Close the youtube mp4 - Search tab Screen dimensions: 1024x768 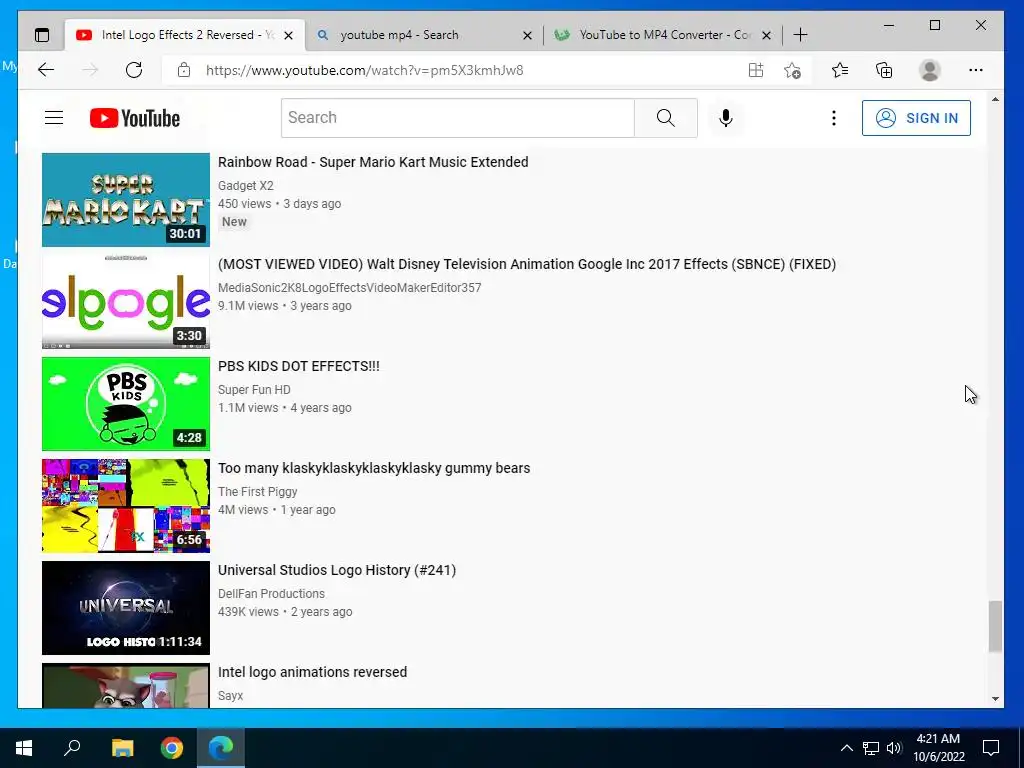click(528, 35)
